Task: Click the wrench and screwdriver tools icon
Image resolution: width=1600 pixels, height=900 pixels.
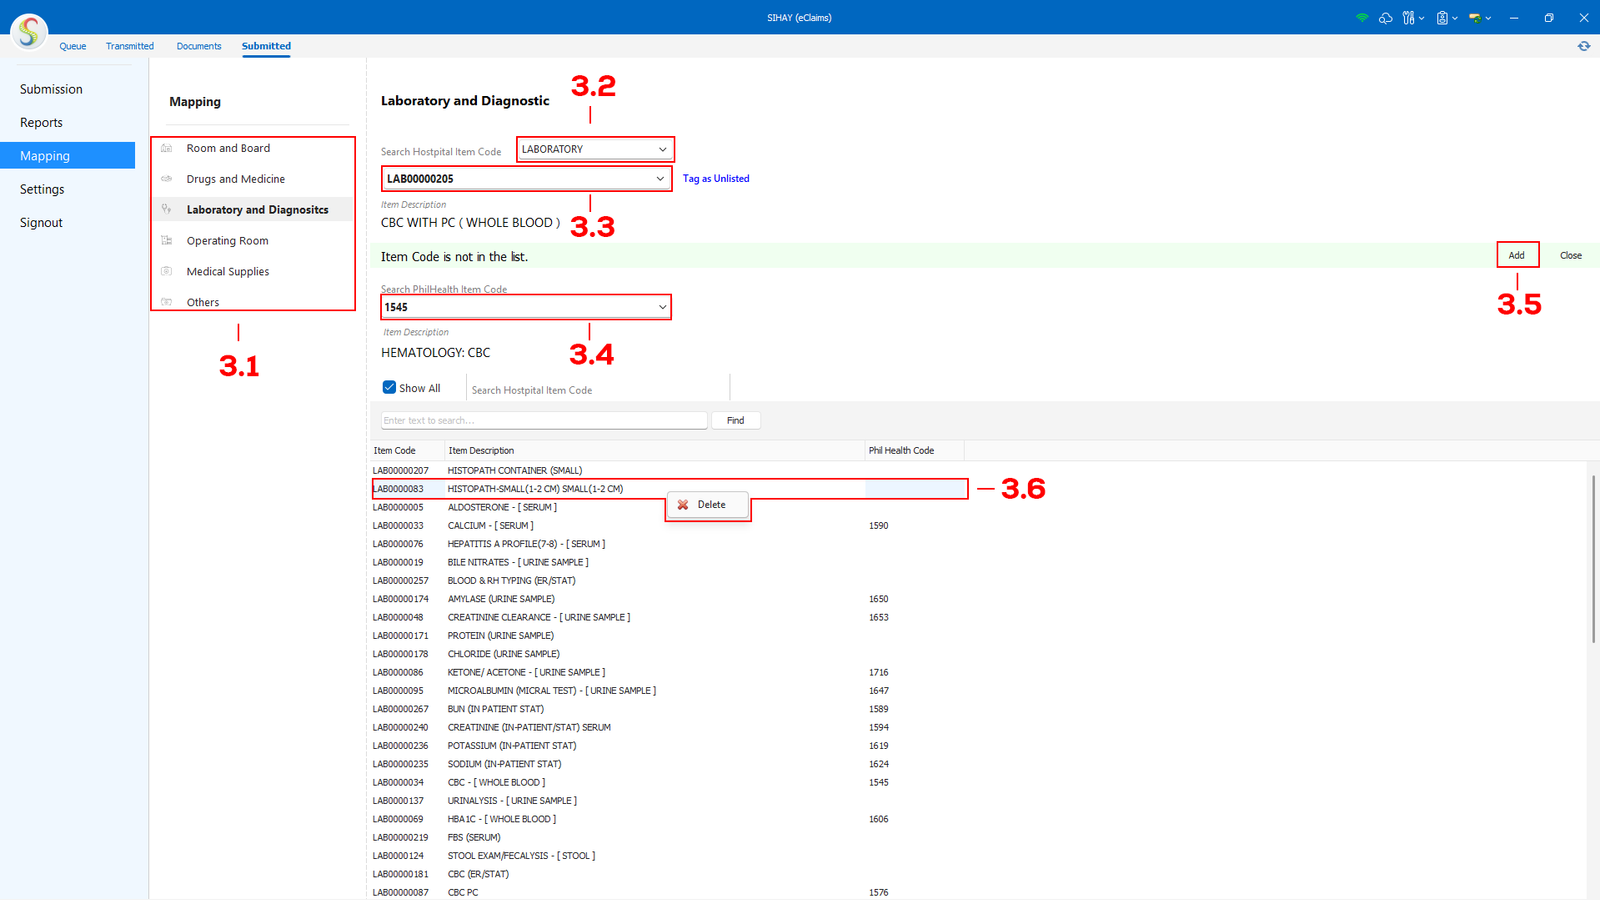Action: 1408,18
